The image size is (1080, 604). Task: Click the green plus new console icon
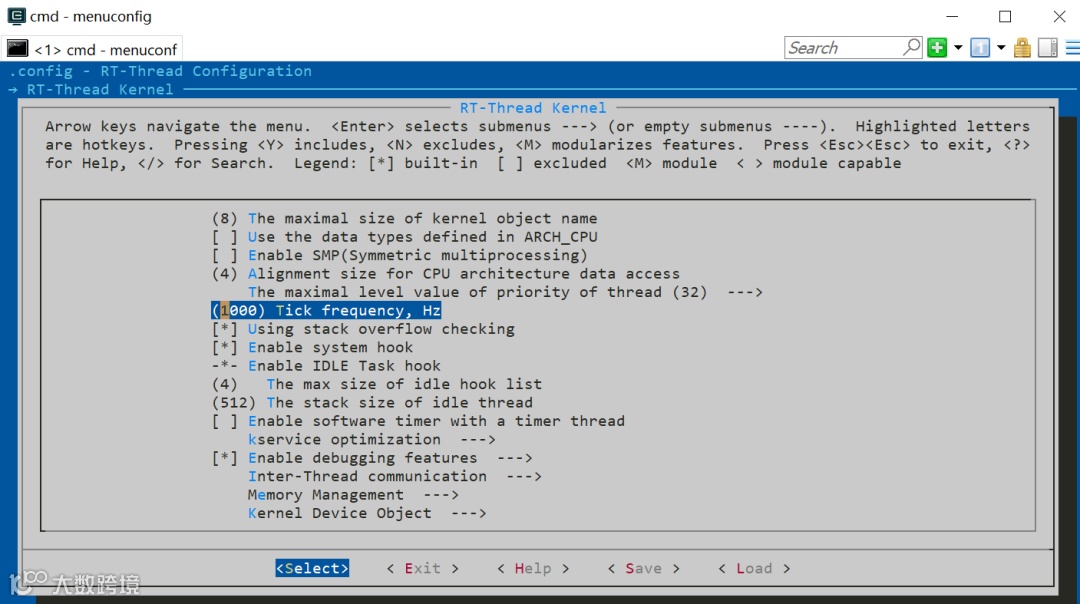pos(937,48)
